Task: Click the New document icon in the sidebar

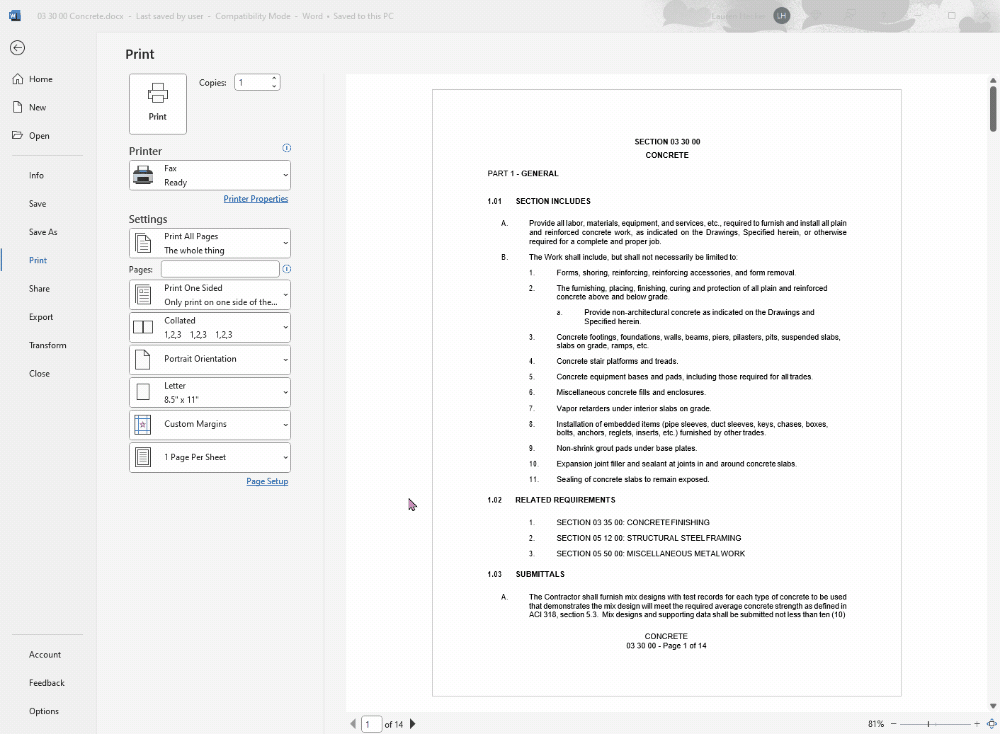Action: 17,107
